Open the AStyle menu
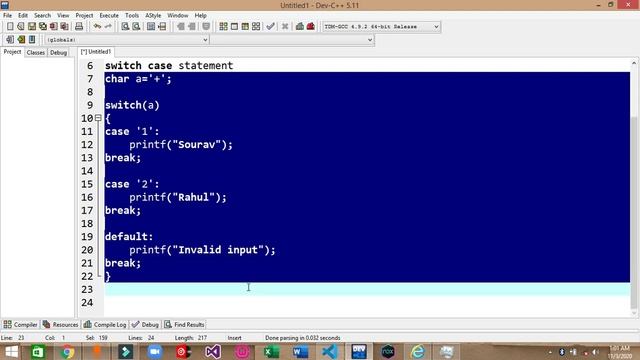Image resolution: width=640 pixels, height=360 pixels. click(x=153, y=16)
